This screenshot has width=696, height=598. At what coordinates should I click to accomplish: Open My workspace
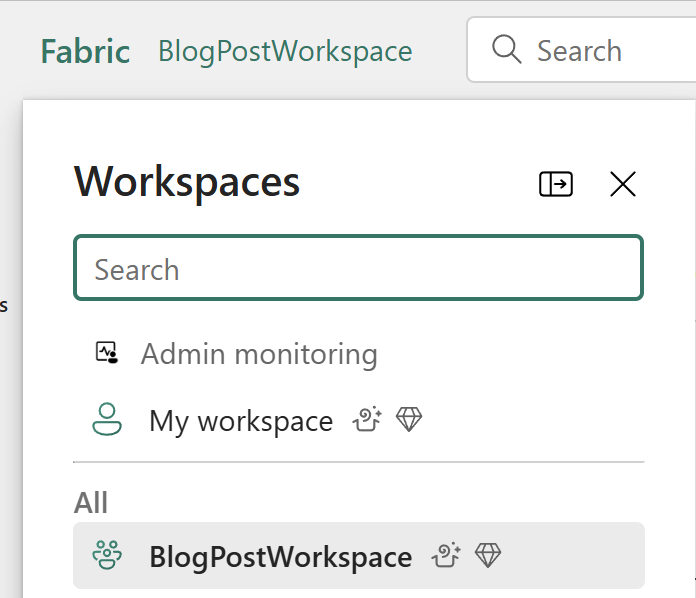tap(241, 421)
